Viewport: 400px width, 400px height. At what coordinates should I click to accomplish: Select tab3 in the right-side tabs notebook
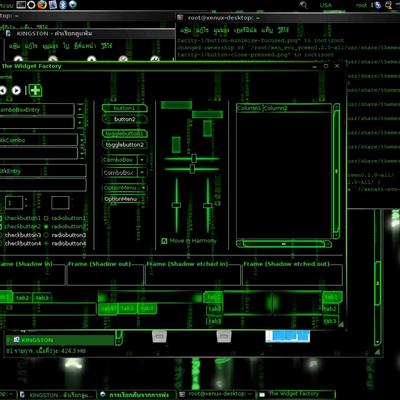[x=330, y=321]
